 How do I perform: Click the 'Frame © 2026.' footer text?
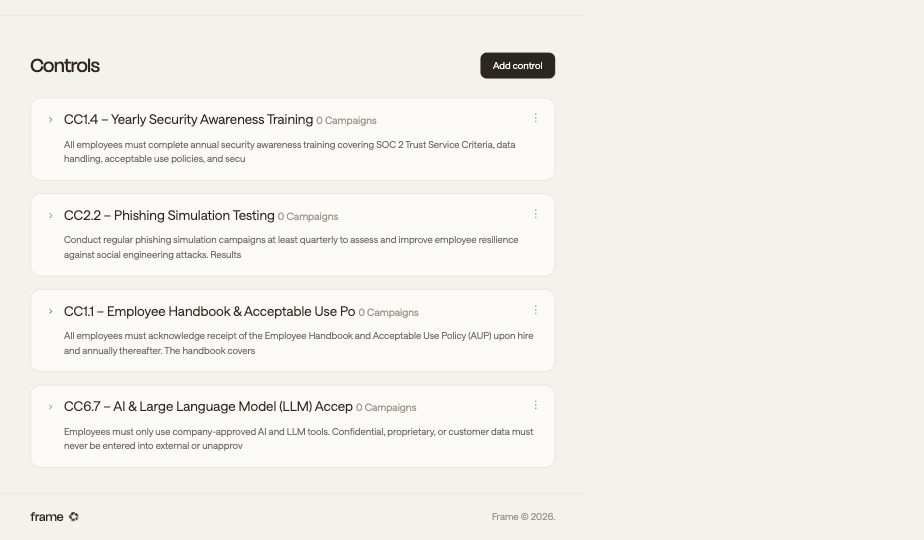523,516
